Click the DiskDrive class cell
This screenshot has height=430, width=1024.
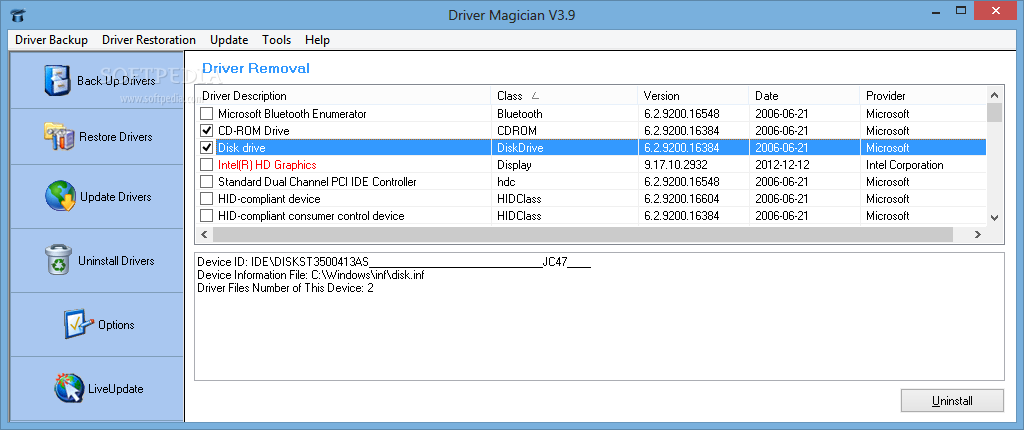pos(520,148)
